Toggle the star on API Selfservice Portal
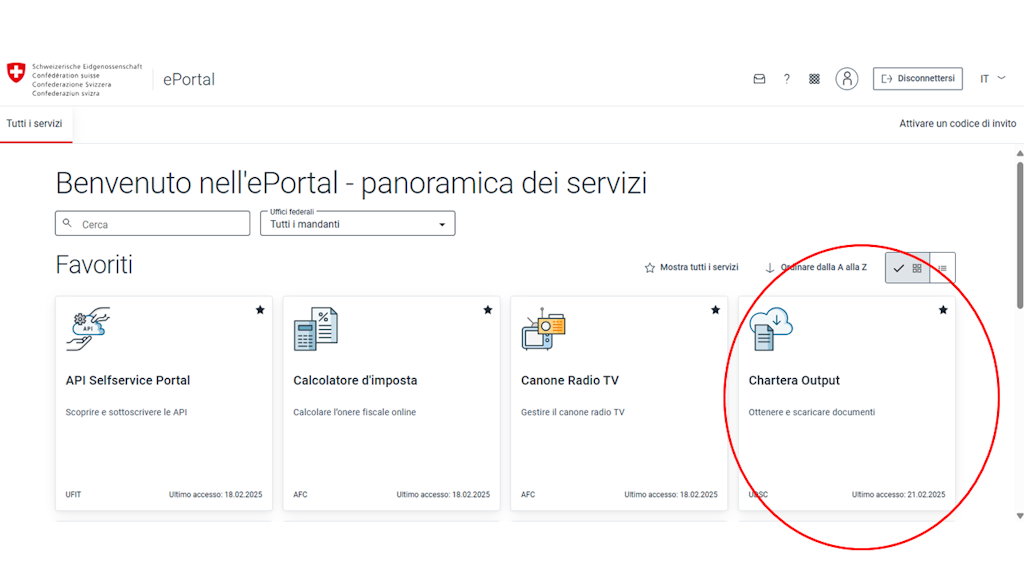This screenshot has height=576, width=1024. point(260,310)
